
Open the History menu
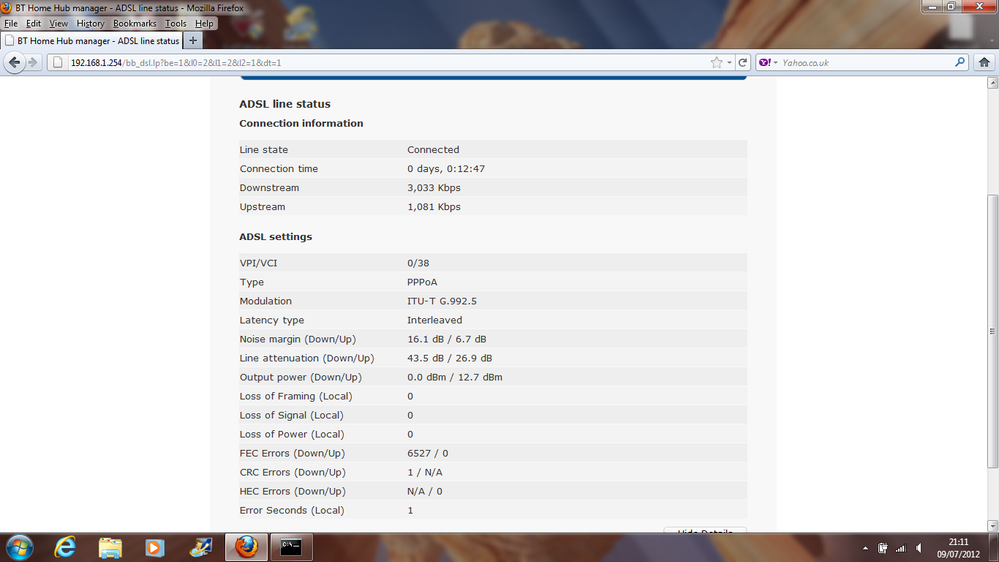coord(90,24)
